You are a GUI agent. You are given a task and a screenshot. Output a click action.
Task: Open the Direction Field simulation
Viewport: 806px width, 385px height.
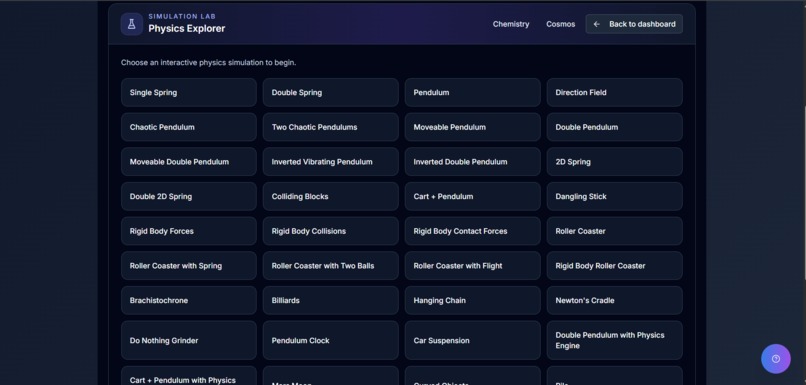[614, 93]
